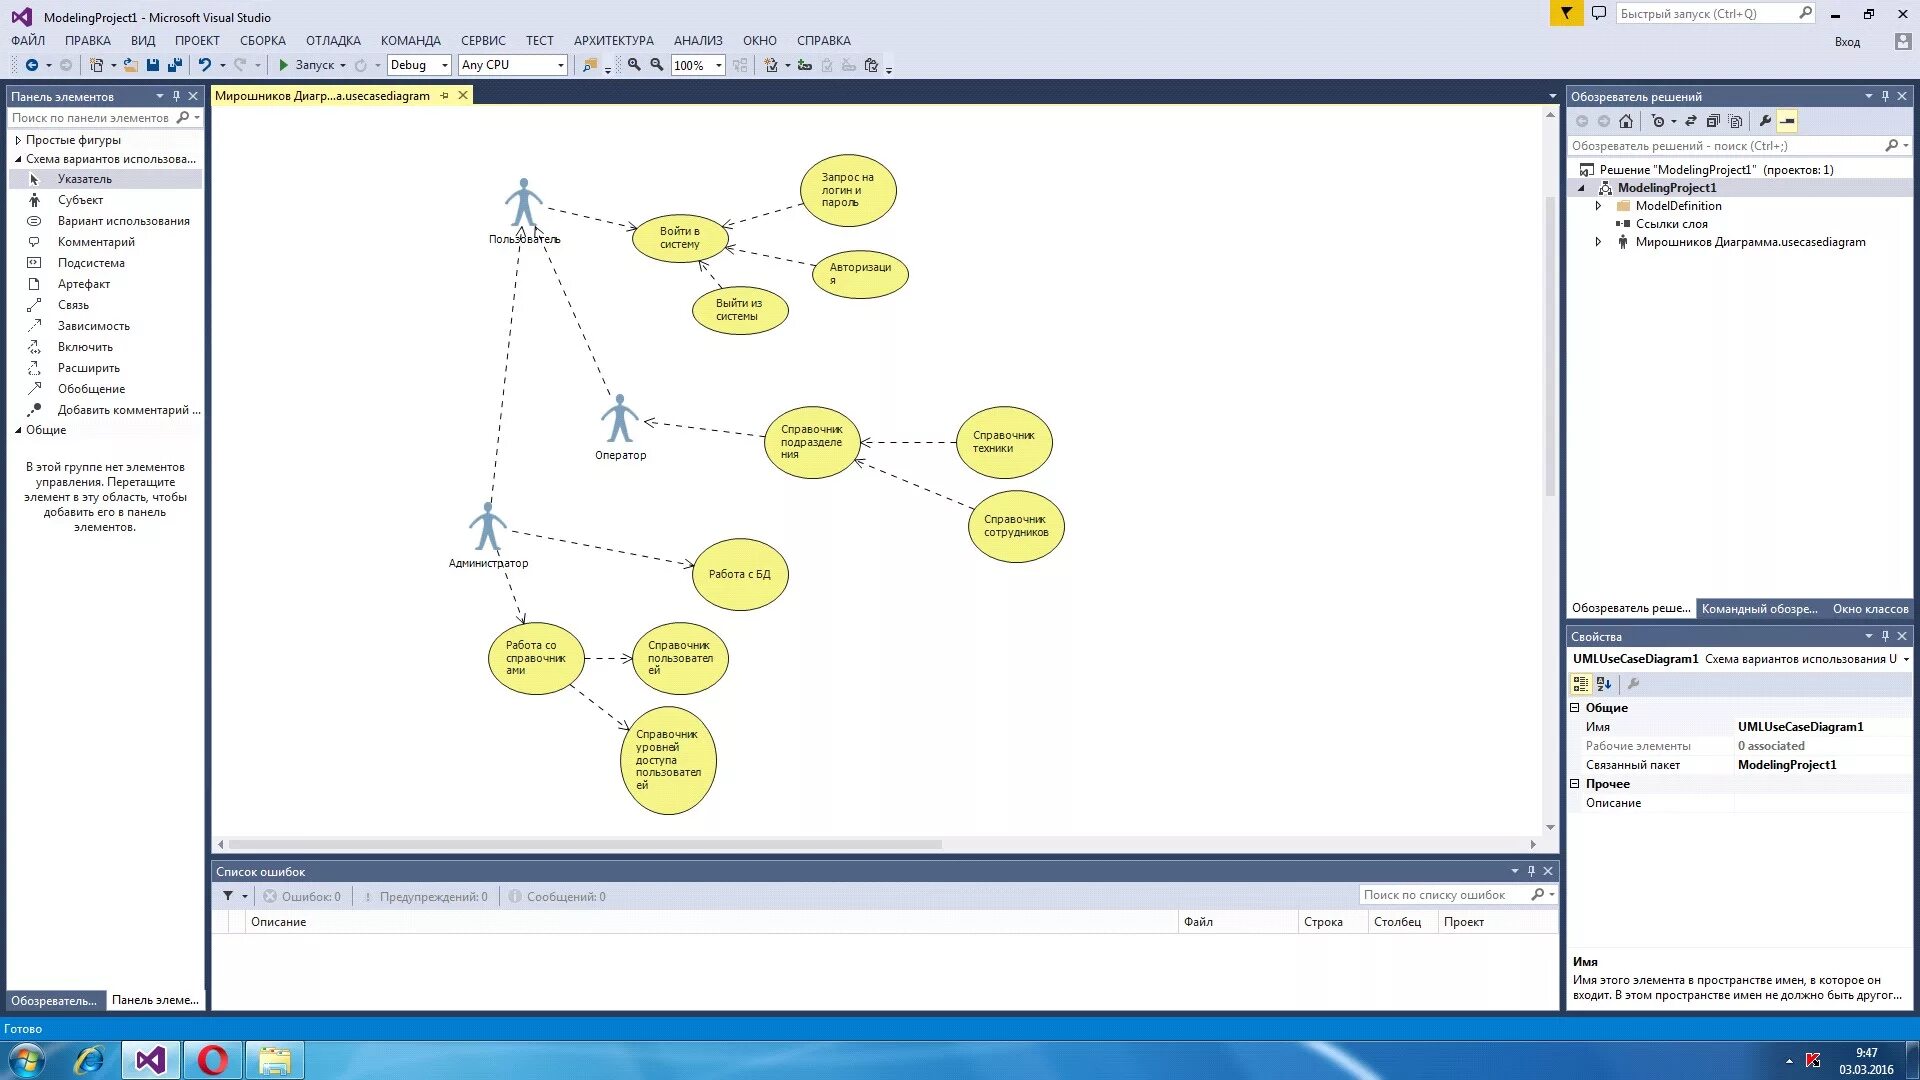Image resolution: width=1920 pixels, height=1080 pixels.
Task: Click the diagram horizontal scrollbar
Action: pyautogui.click(x=585, y=844)
